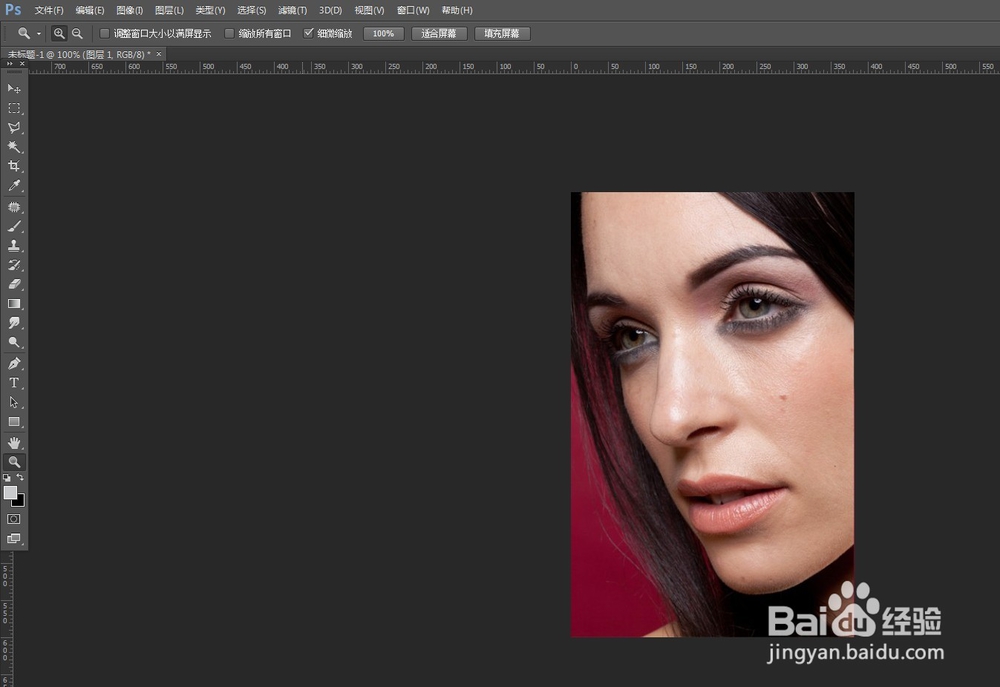
Task: Select the Brush tool
Action: (13, 226)
